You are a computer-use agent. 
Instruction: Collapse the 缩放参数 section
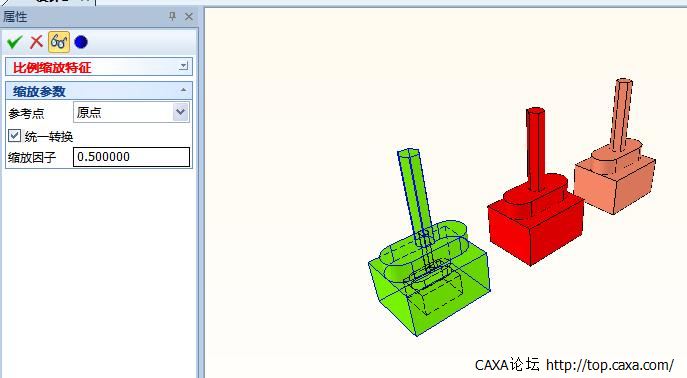coord(183,90)
